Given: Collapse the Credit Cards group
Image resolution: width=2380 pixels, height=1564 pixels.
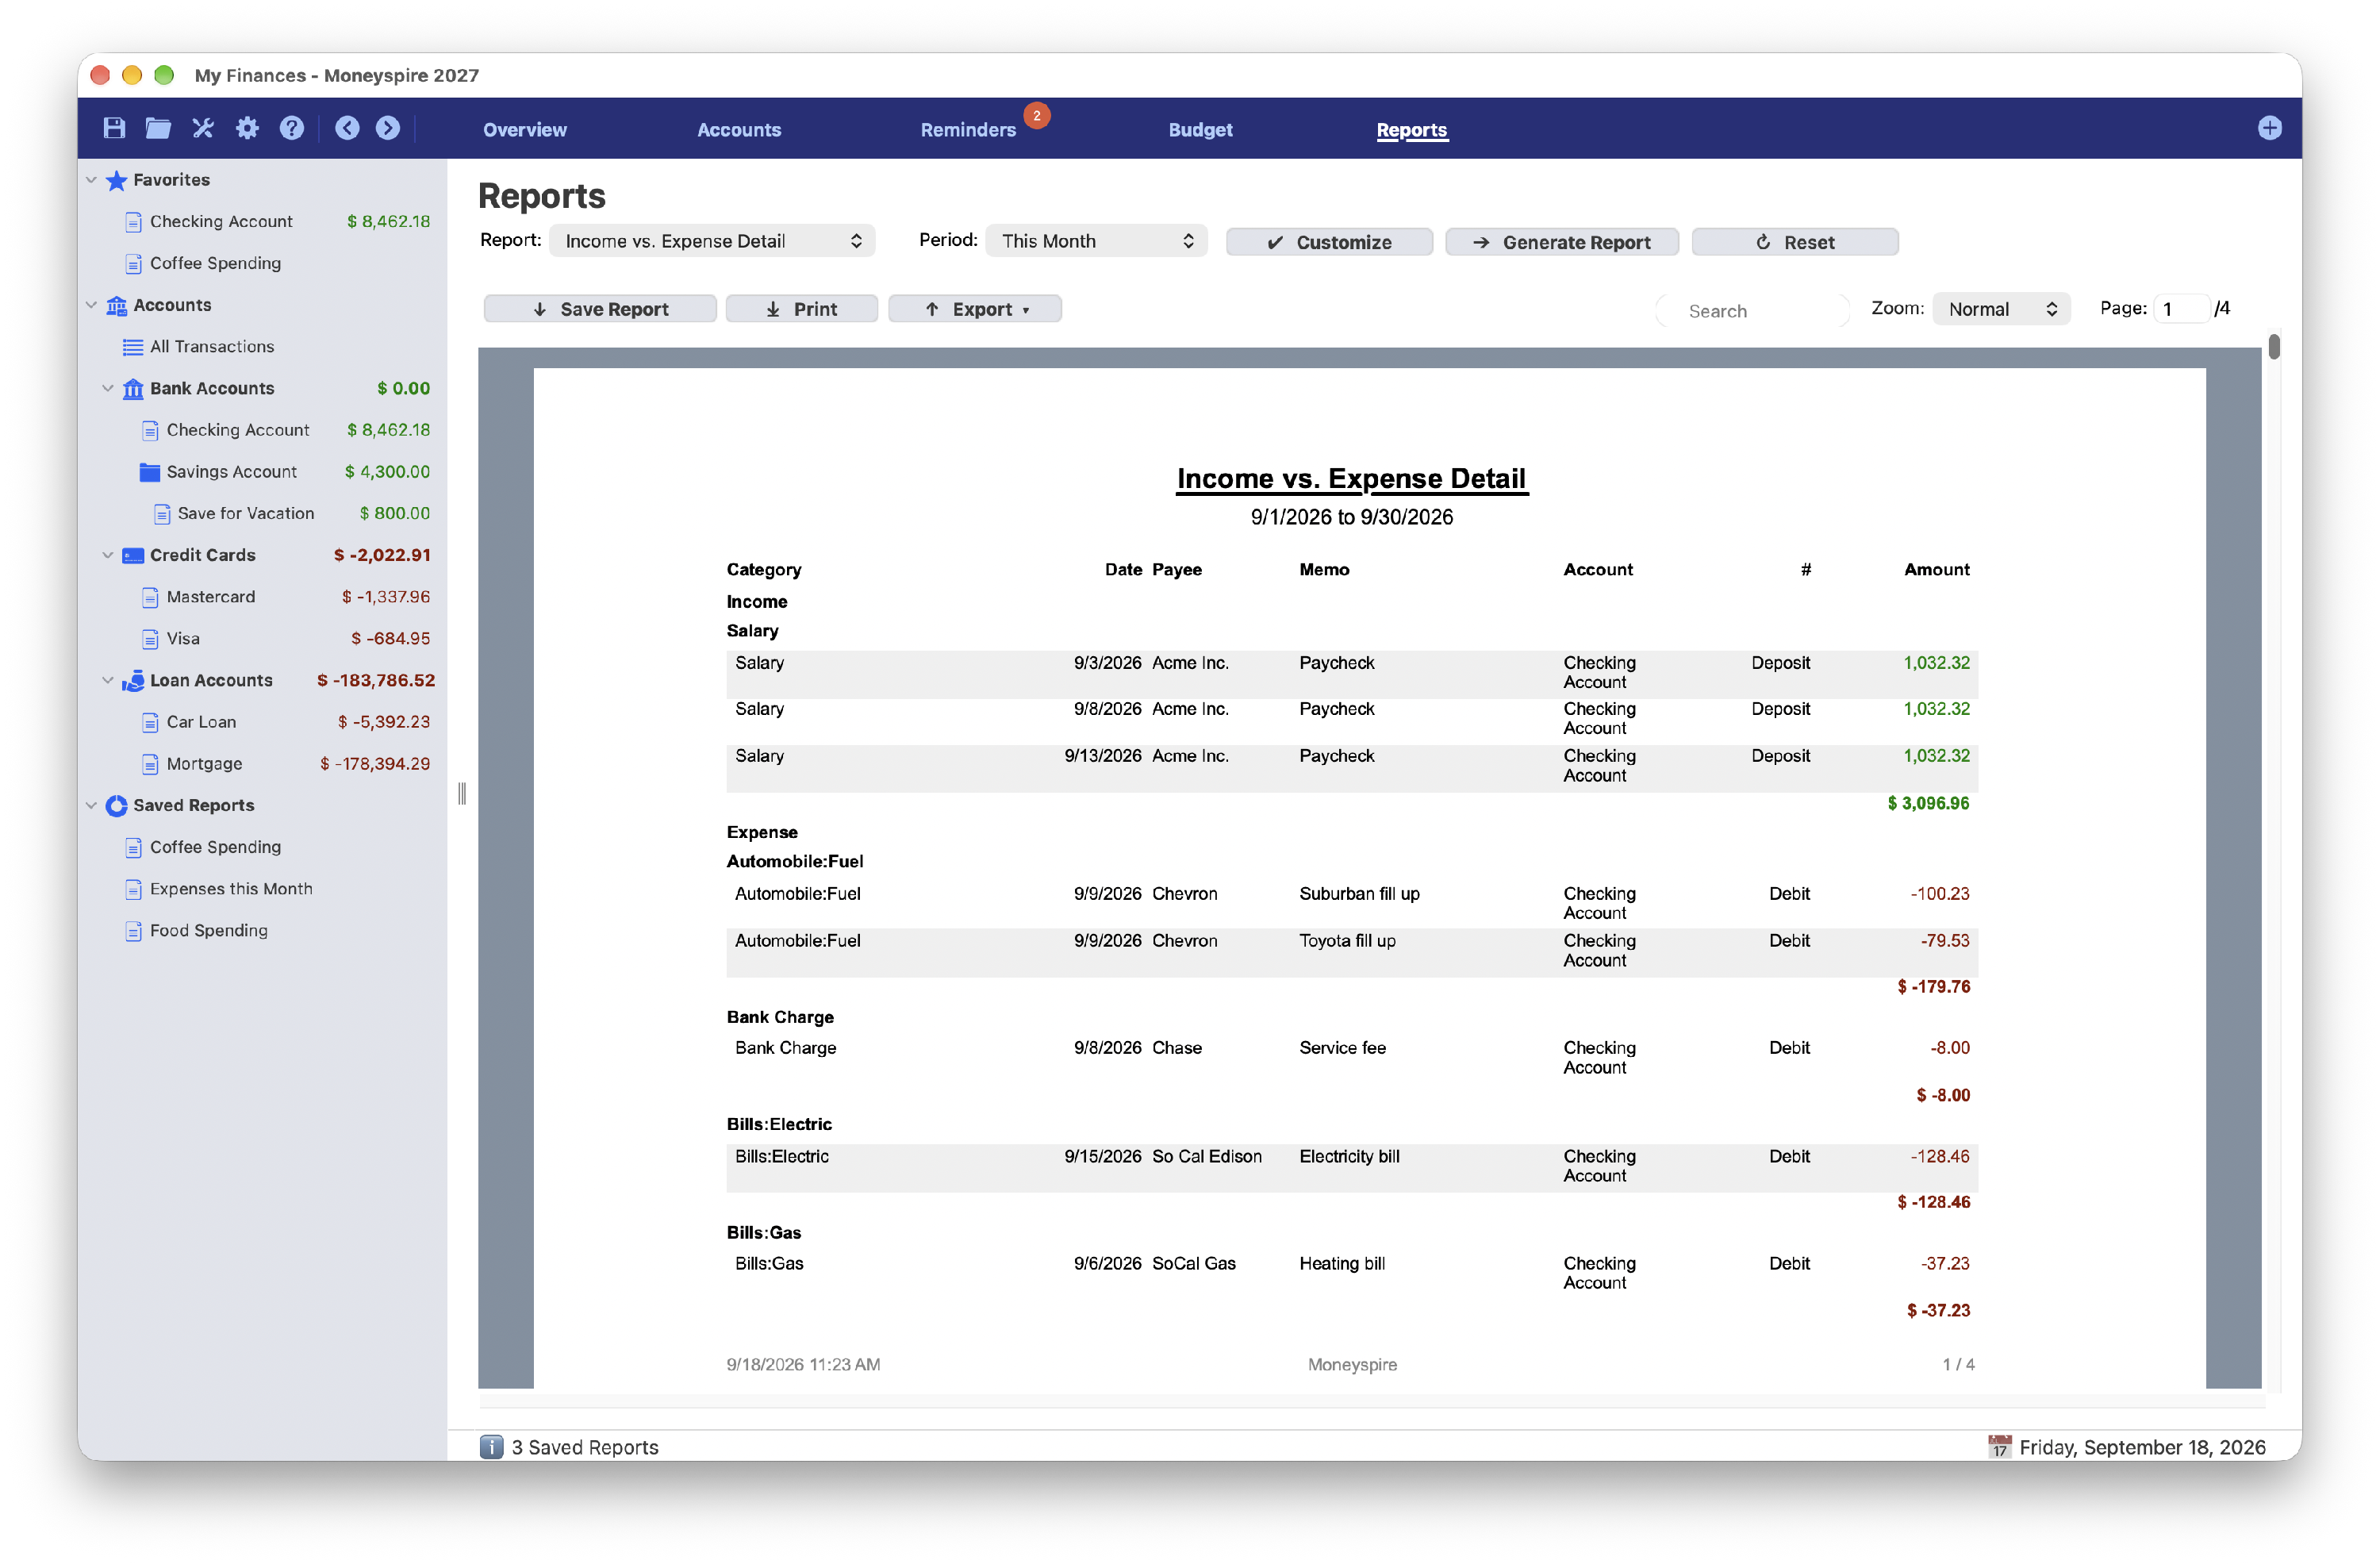Looking at the screenshot, I should pos(108,555).
